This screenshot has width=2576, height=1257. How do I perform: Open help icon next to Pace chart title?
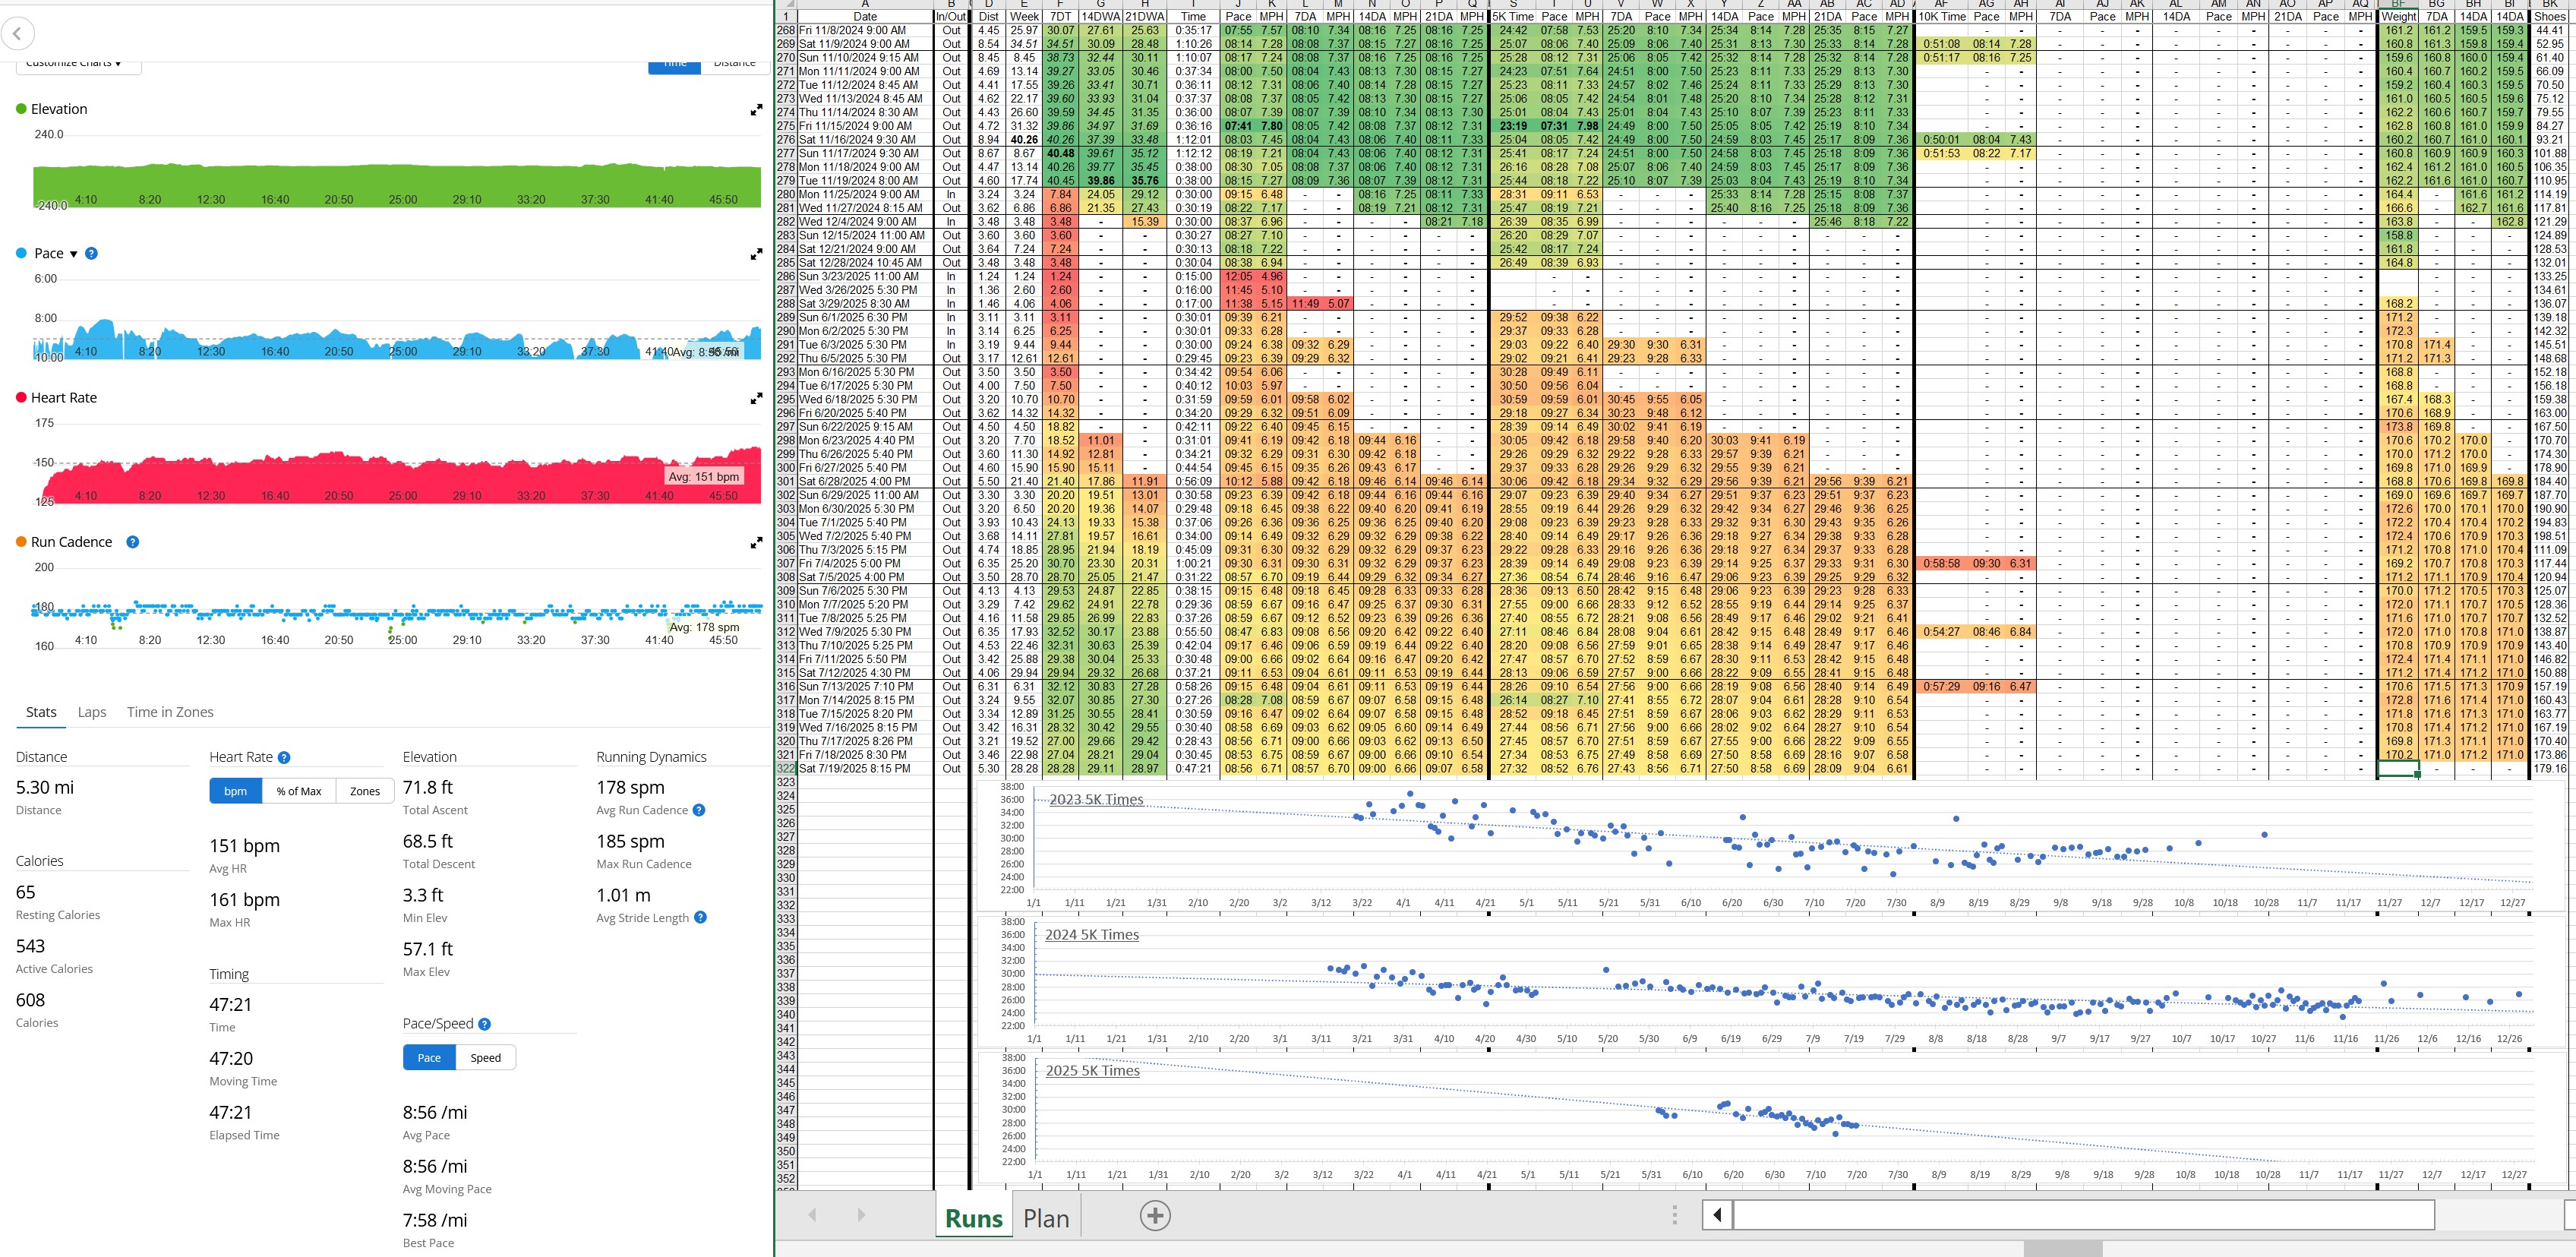(x=91, y=254)
